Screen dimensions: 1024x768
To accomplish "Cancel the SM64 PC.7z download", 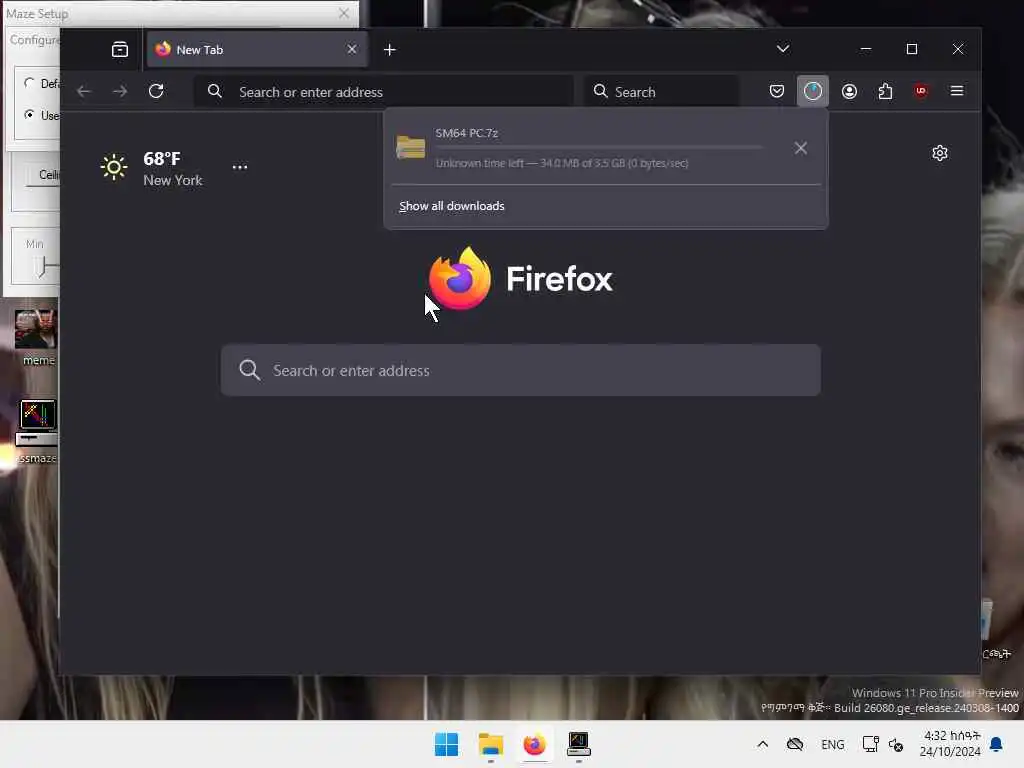I will 801,148.
